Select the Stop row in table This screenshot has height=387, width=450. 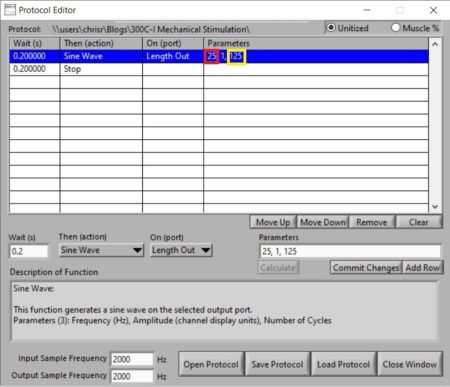coord(219,69)
